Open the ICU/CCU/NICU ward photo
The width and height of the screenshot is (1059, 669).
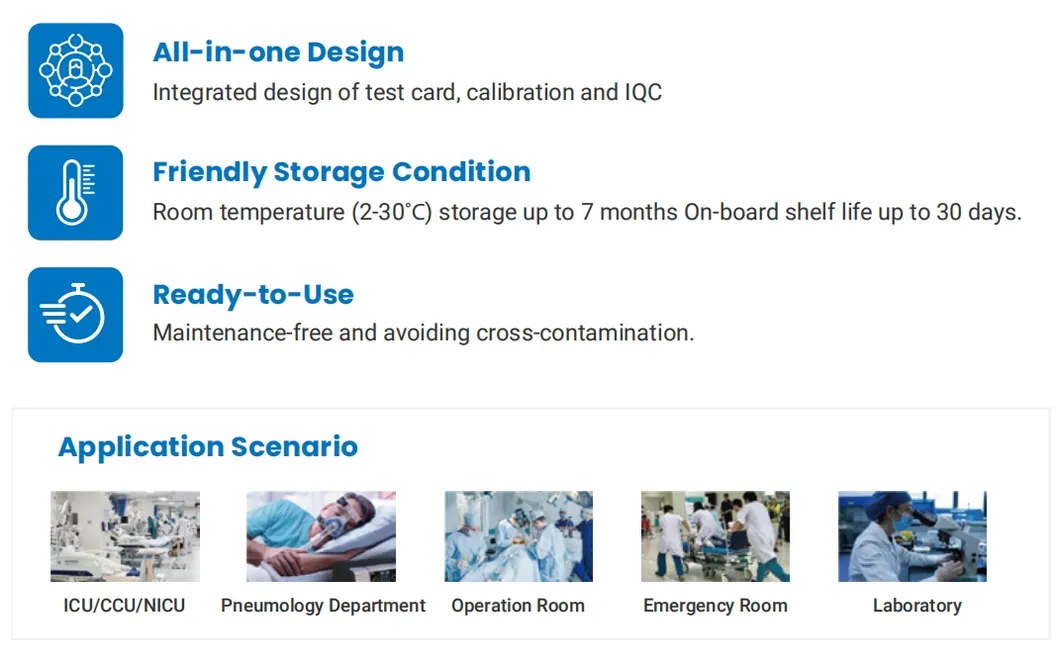point(125,536)
